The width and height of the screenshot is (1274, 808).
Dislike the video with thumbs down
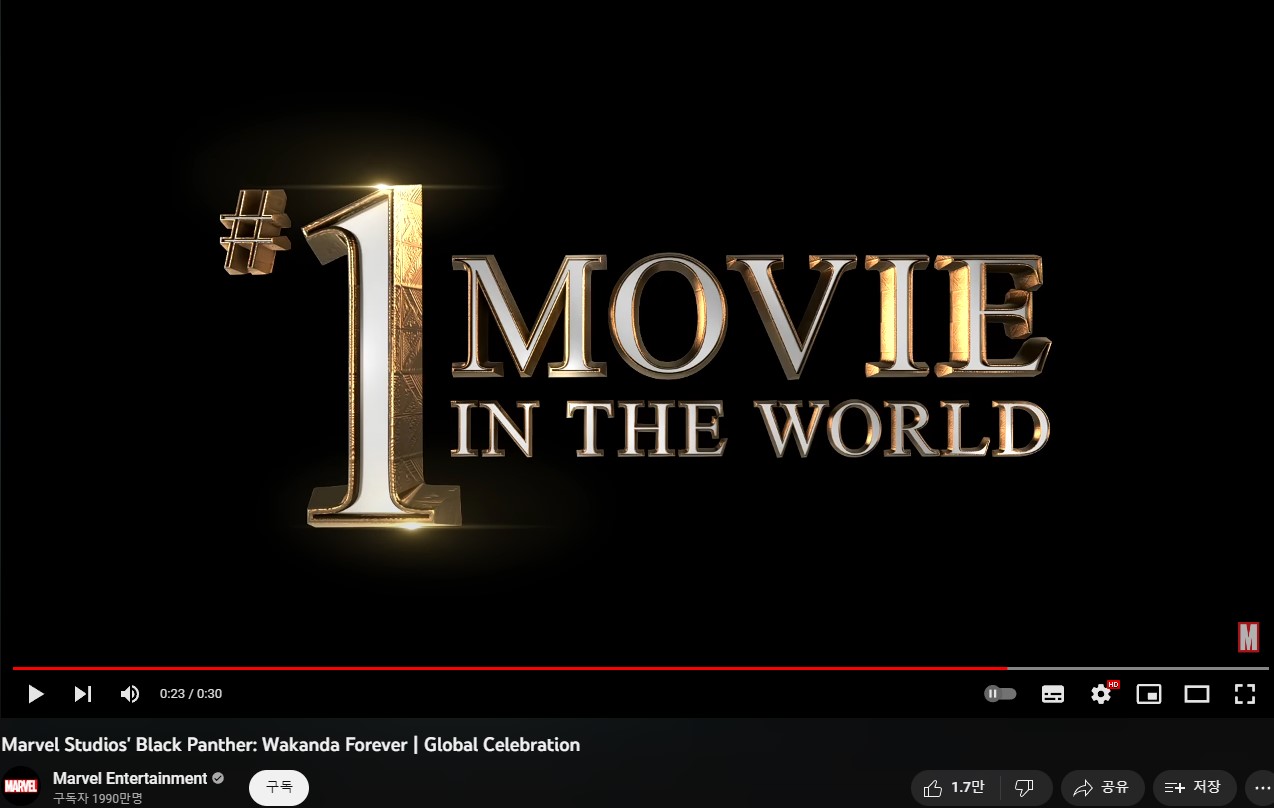(1024, 788)
